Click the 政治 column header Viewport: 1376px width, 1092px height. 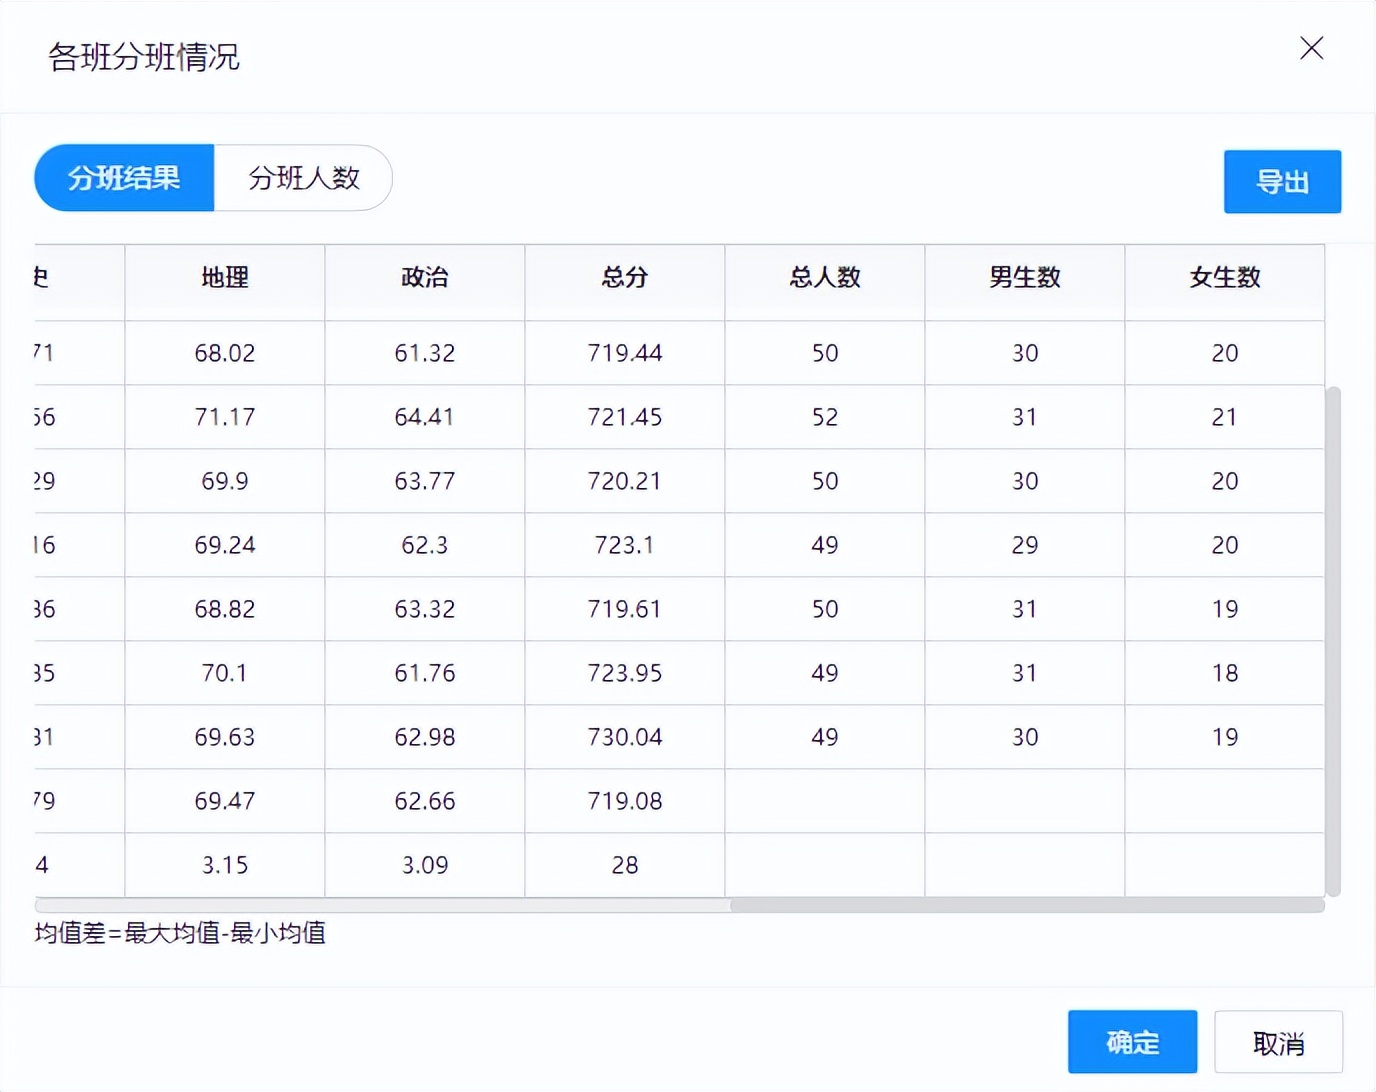[x=424, y=280]
